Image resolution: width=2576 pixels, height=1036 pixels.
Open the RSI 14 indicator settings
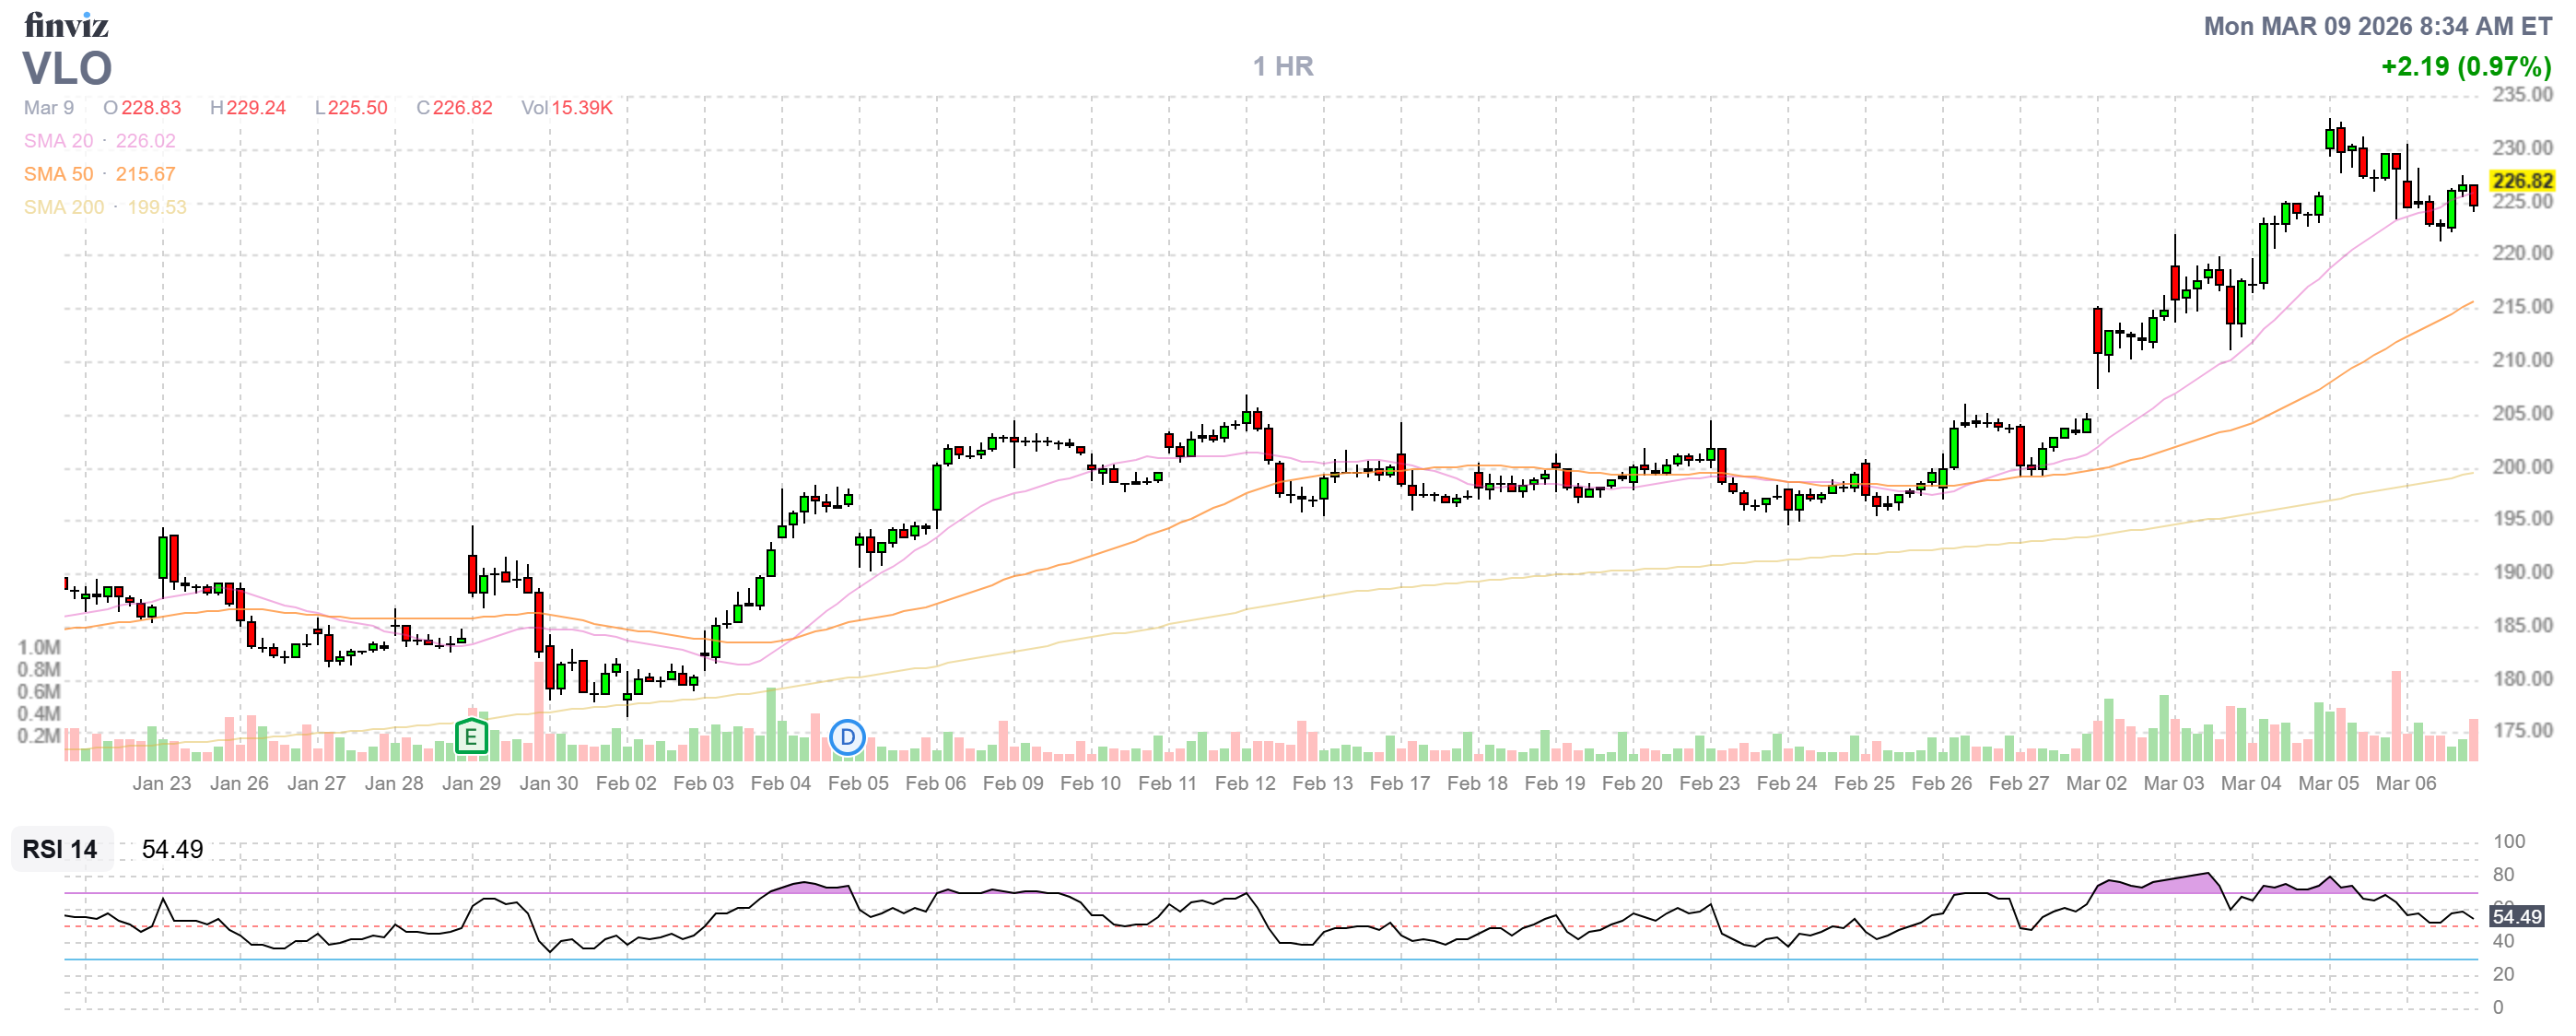tap(60, 849)
